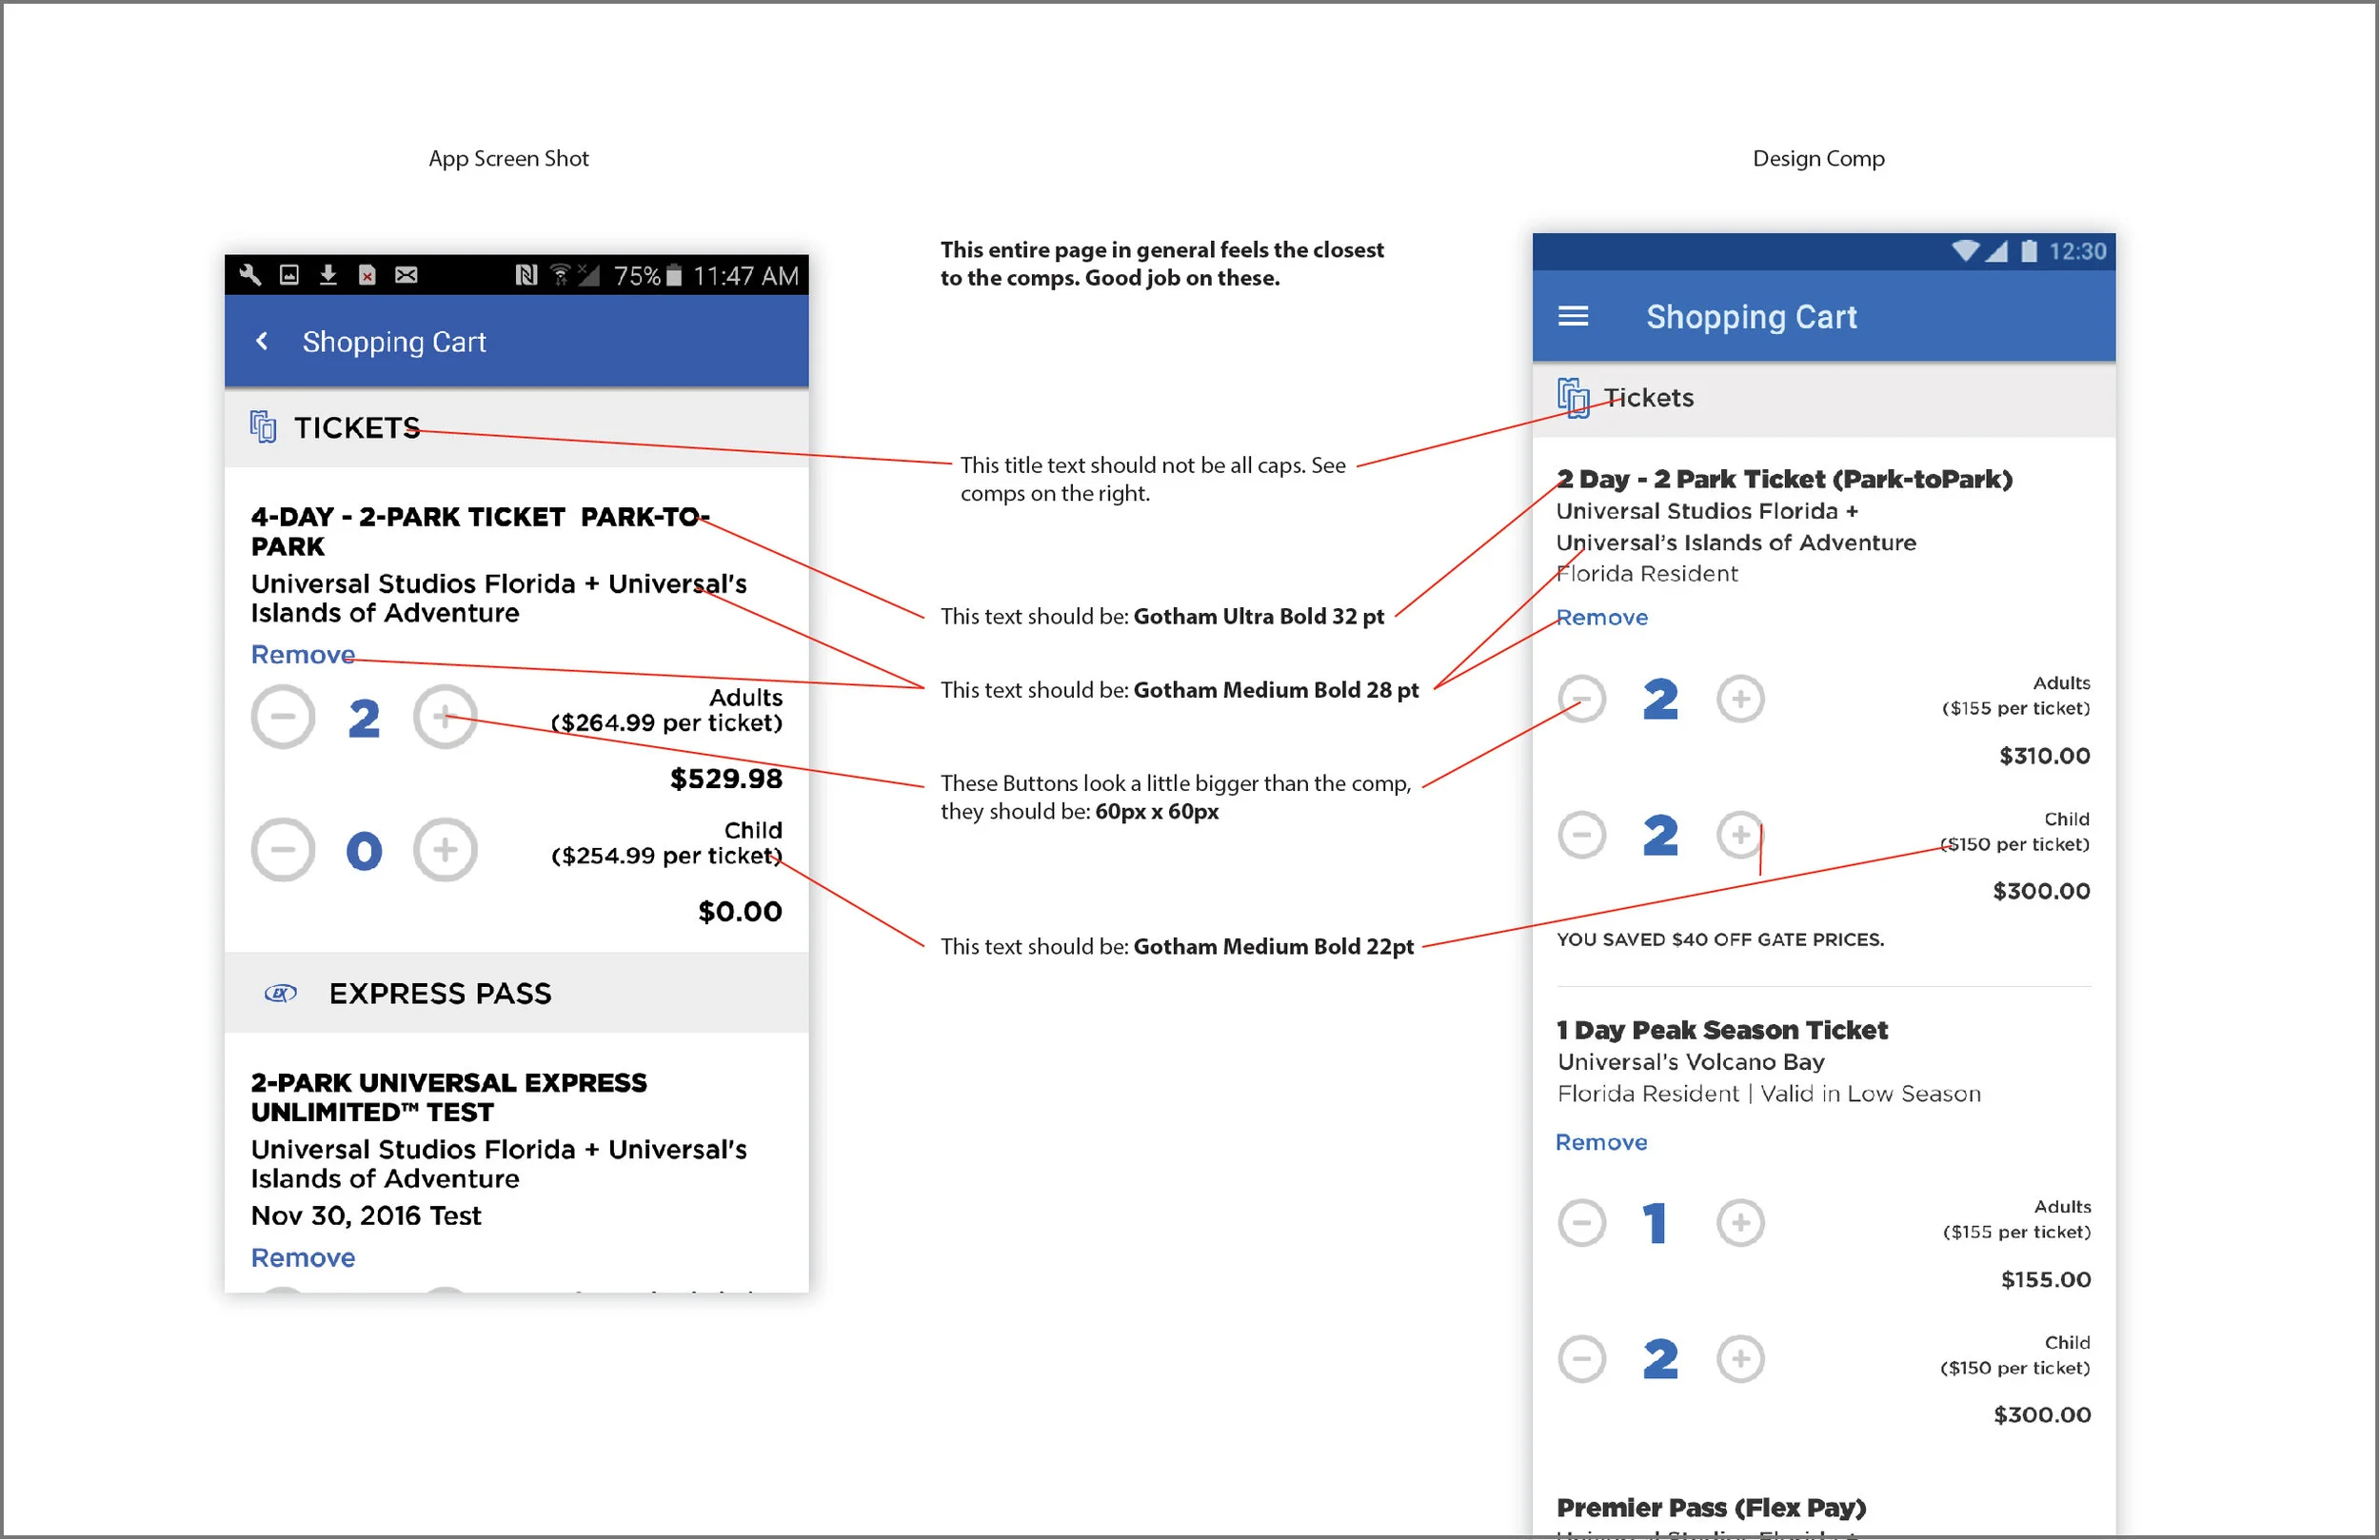
Task: Click Premier Pass (Flex Pay) title
Action: 1712,1508
